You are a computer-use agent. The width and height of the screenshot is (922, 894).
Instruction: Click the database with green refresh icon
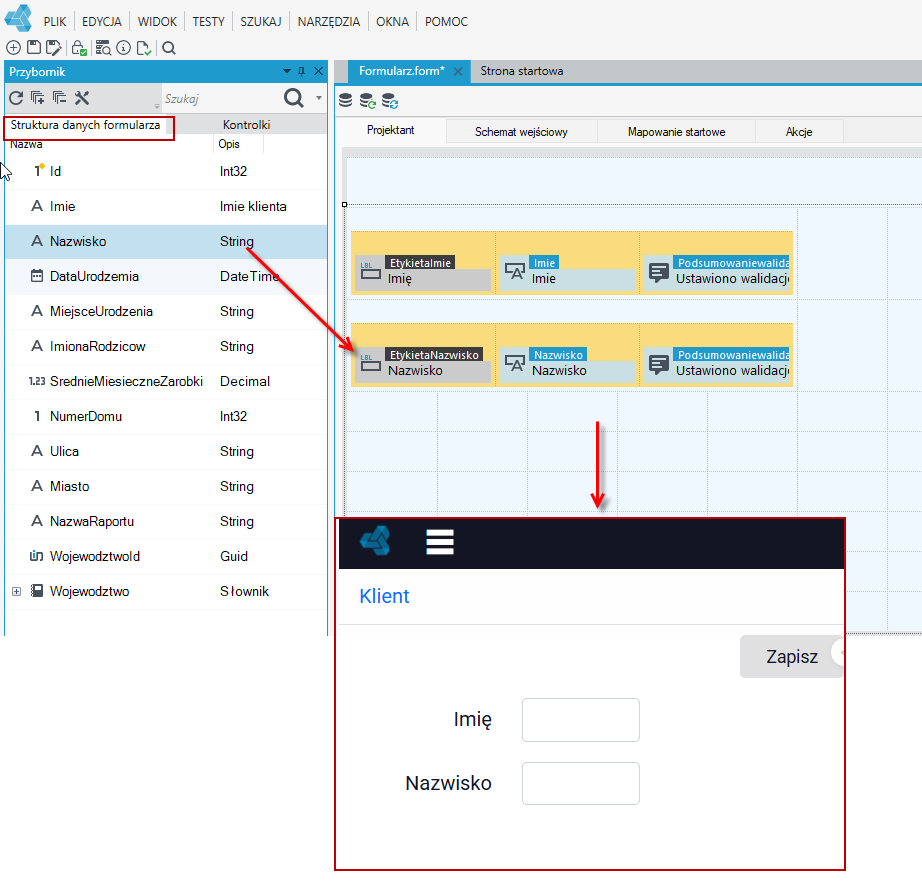pyautogui.click(x=368, y=101)
